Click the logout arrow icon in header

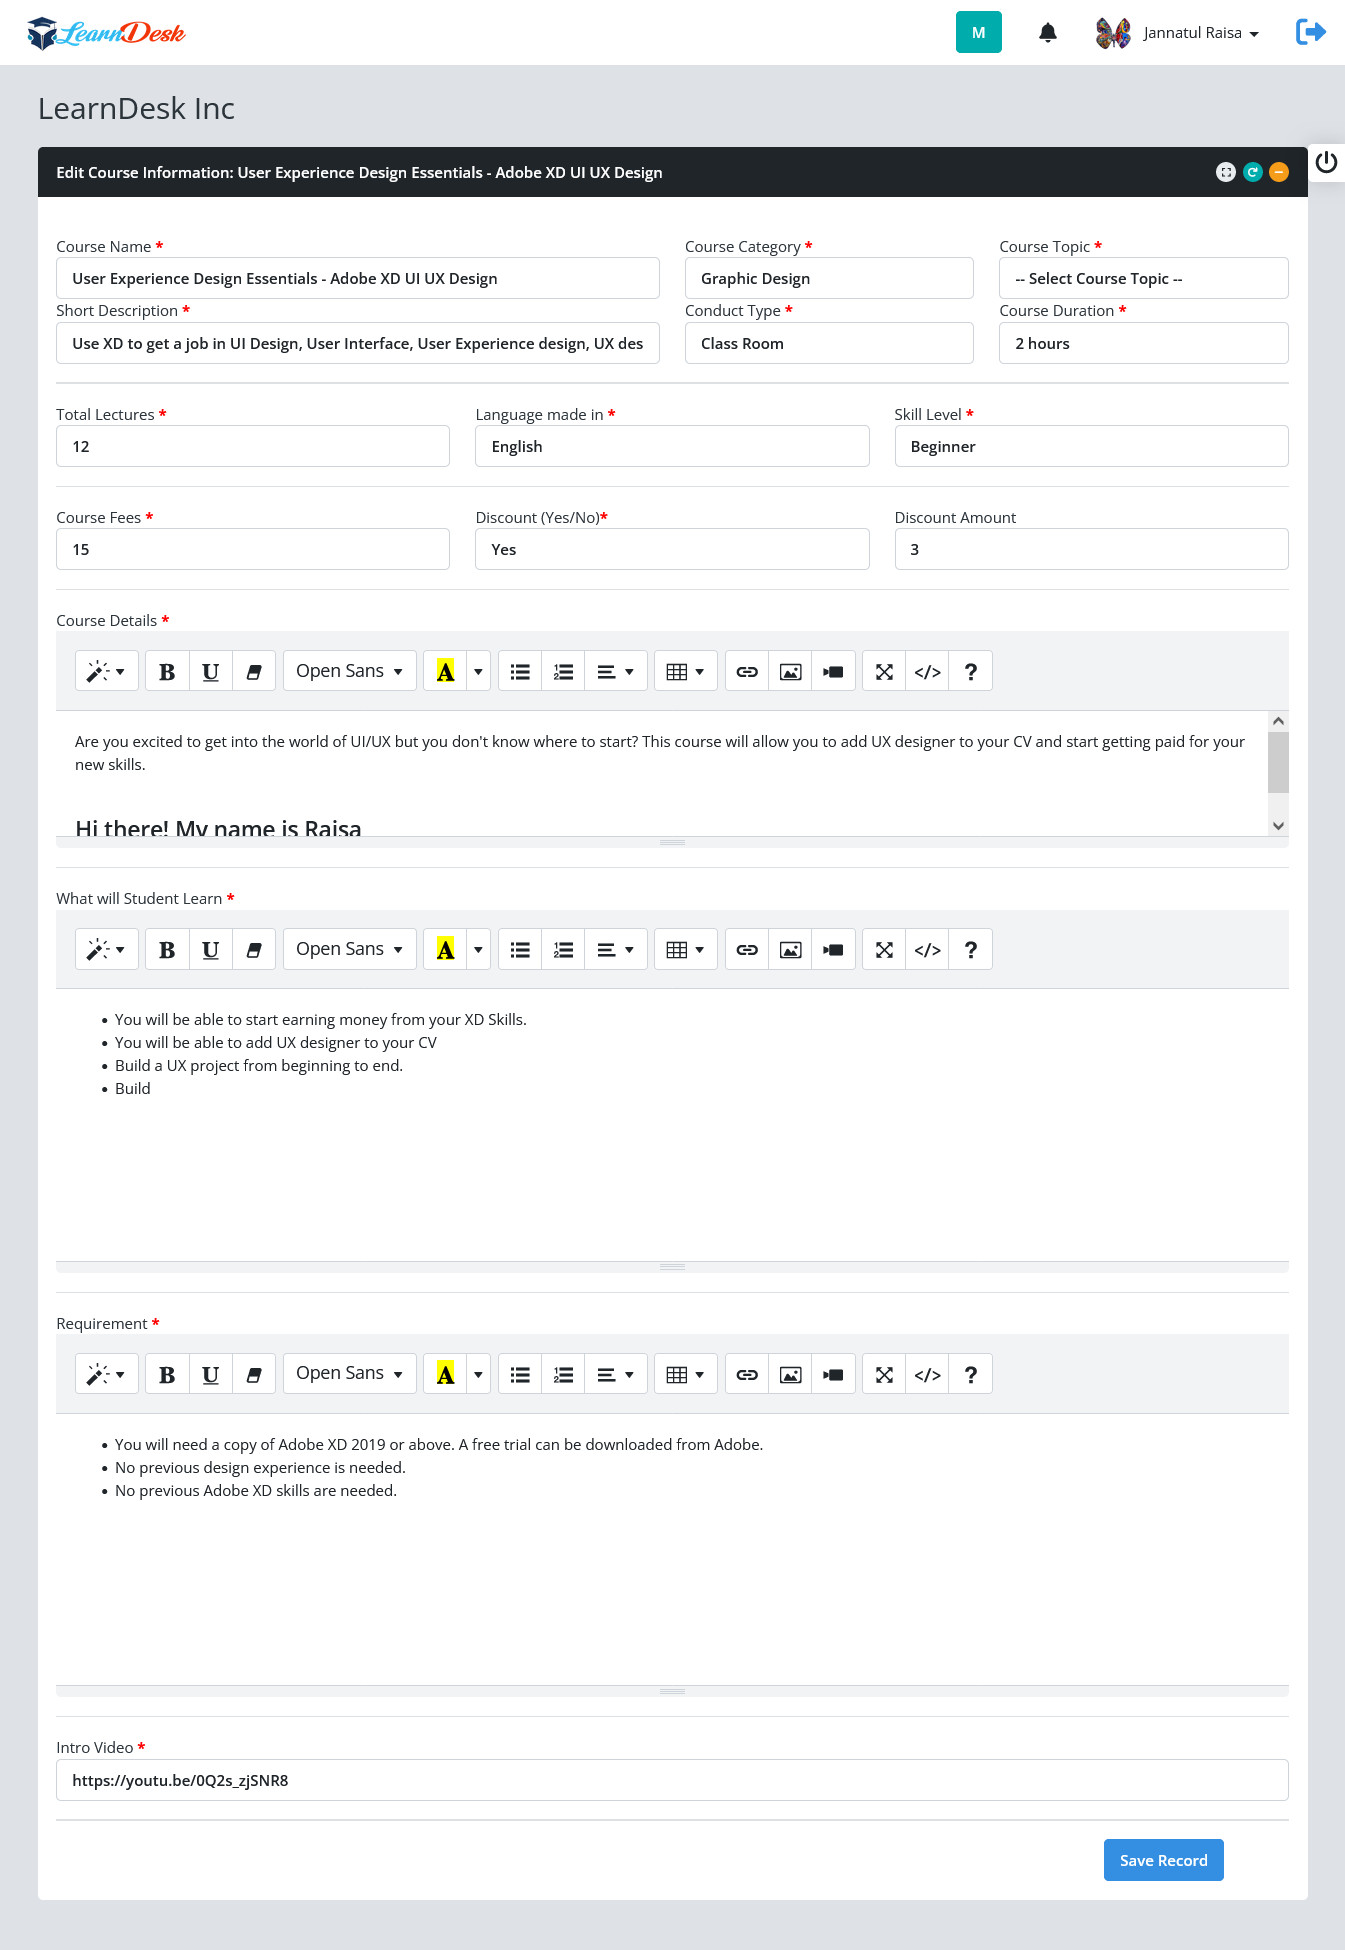pyautogui.click(x=1311, y=32)
